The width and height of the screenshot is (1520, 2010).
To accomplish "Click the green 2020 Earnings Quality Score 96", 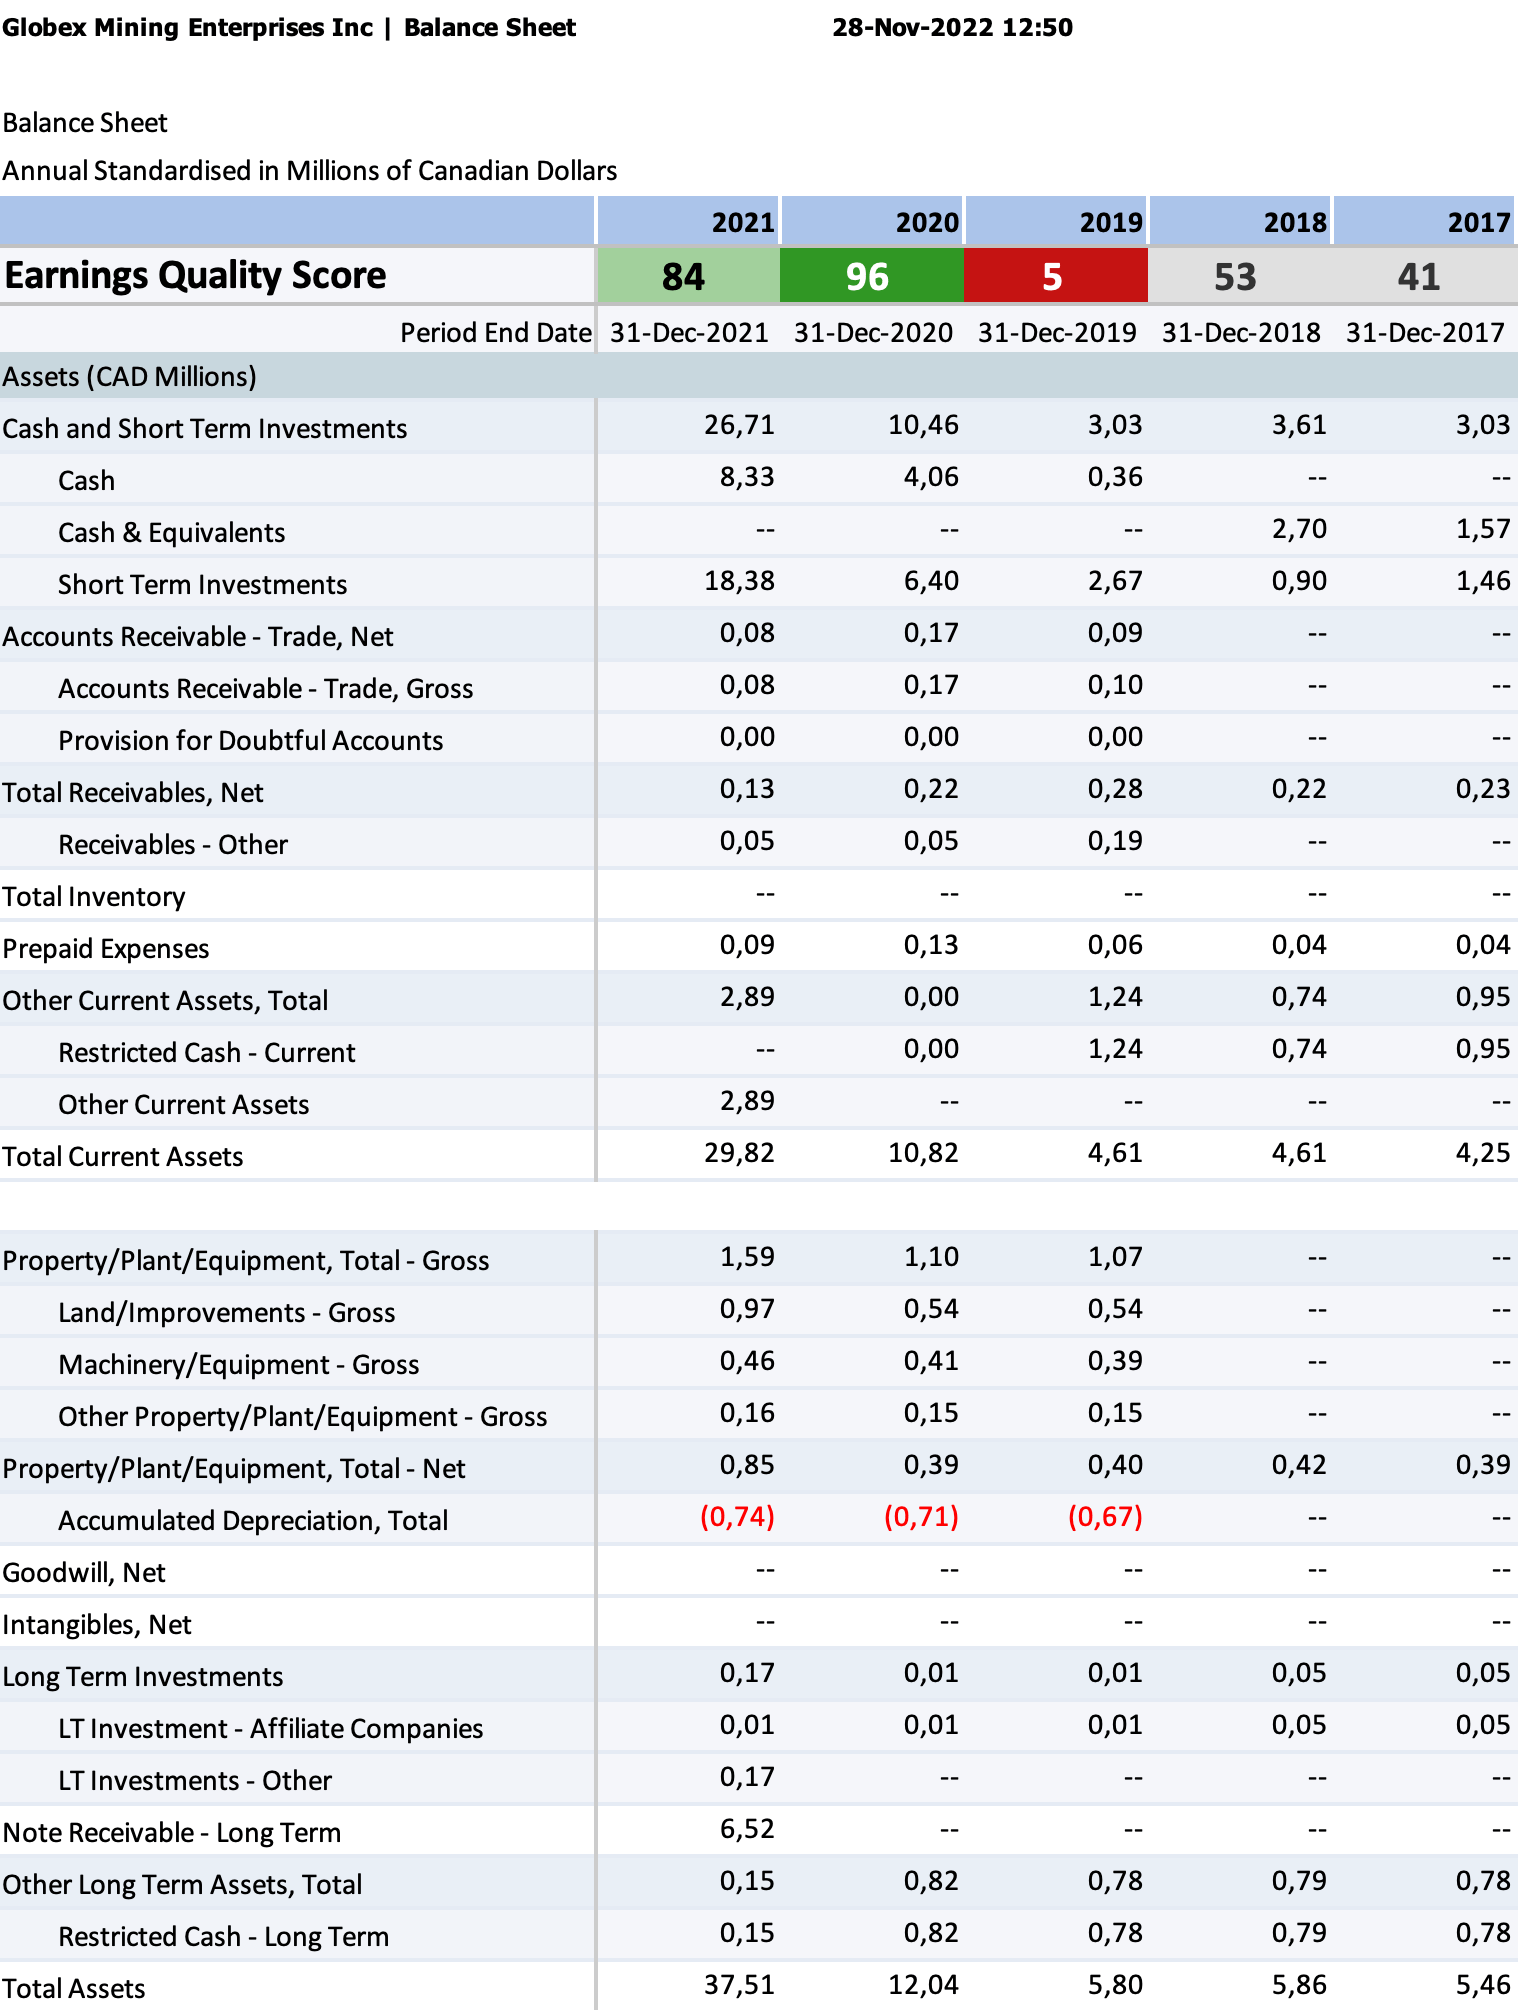I will 869,276.
